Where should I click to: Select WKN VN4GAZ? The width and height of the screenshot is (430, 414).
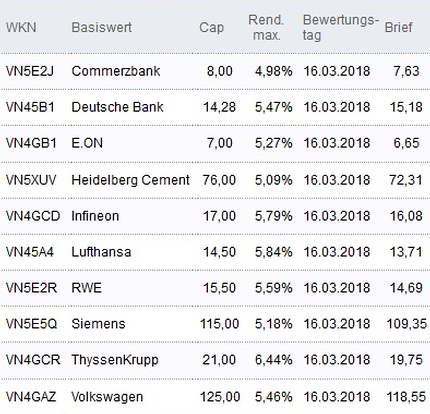point(31,397)
